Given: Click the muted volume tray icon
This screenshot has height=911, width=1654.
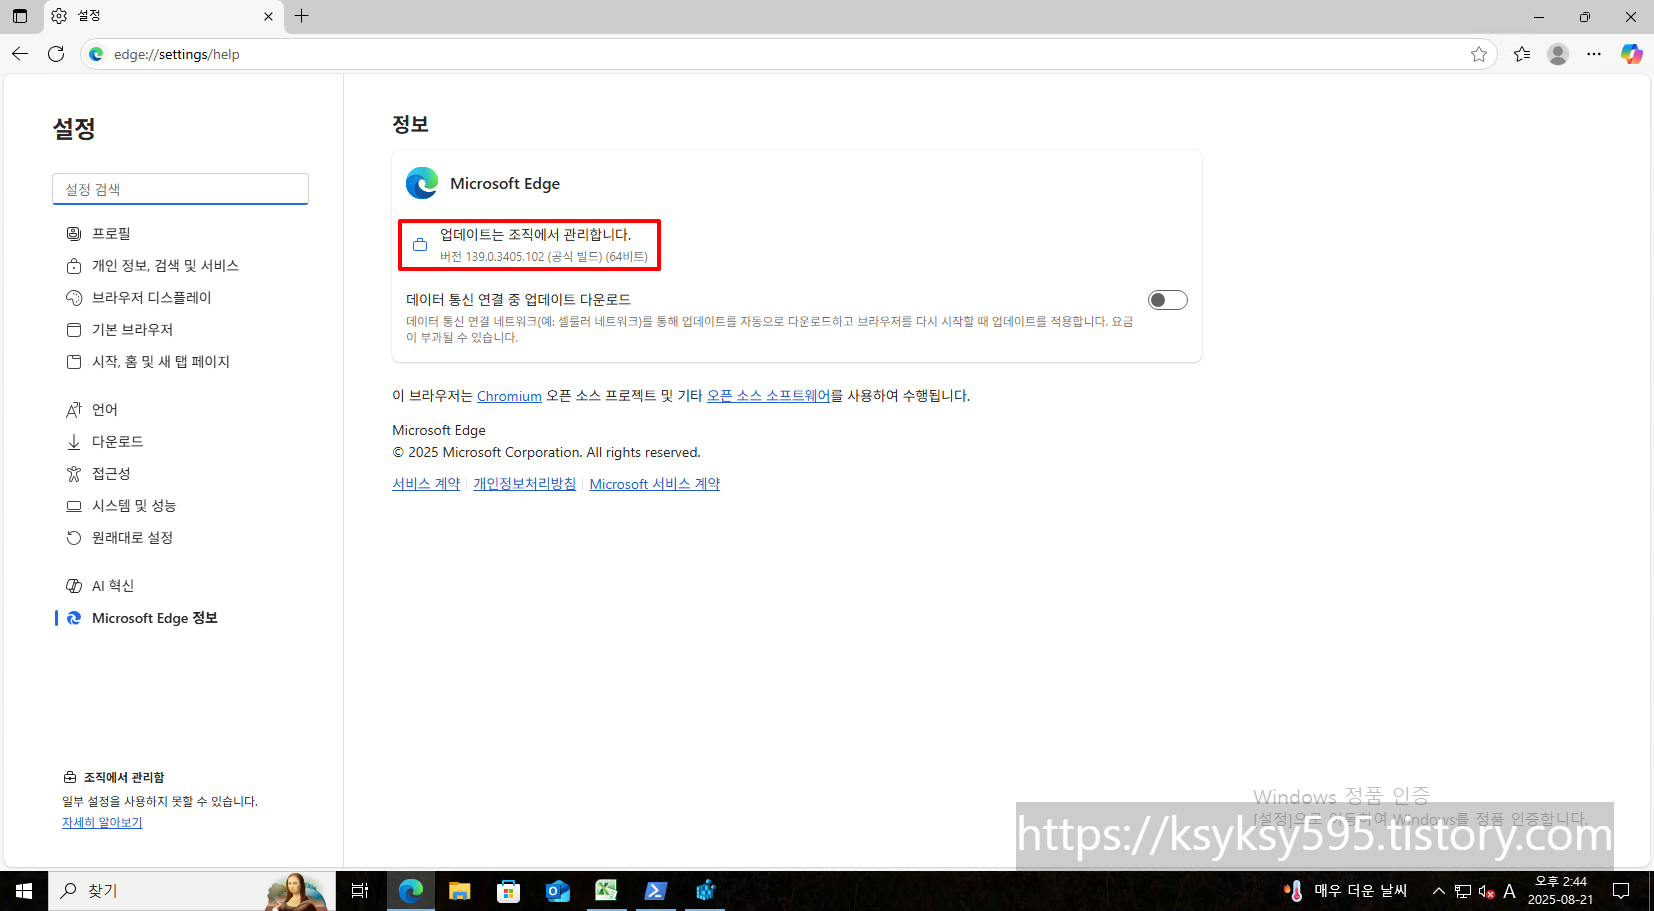Looking at the screenshot, I should point(1487,890).
